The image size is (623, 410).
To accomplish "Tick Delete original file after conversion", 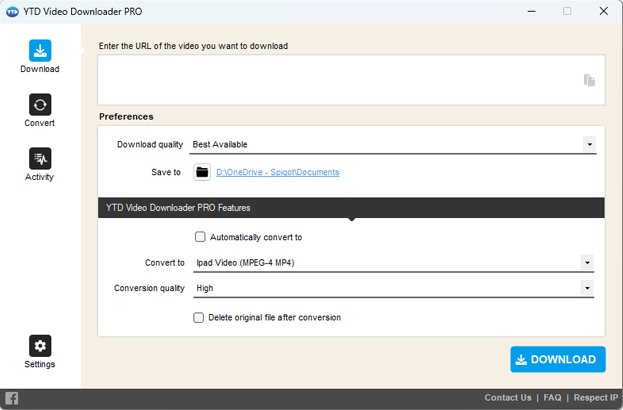I will coord(199,317).
